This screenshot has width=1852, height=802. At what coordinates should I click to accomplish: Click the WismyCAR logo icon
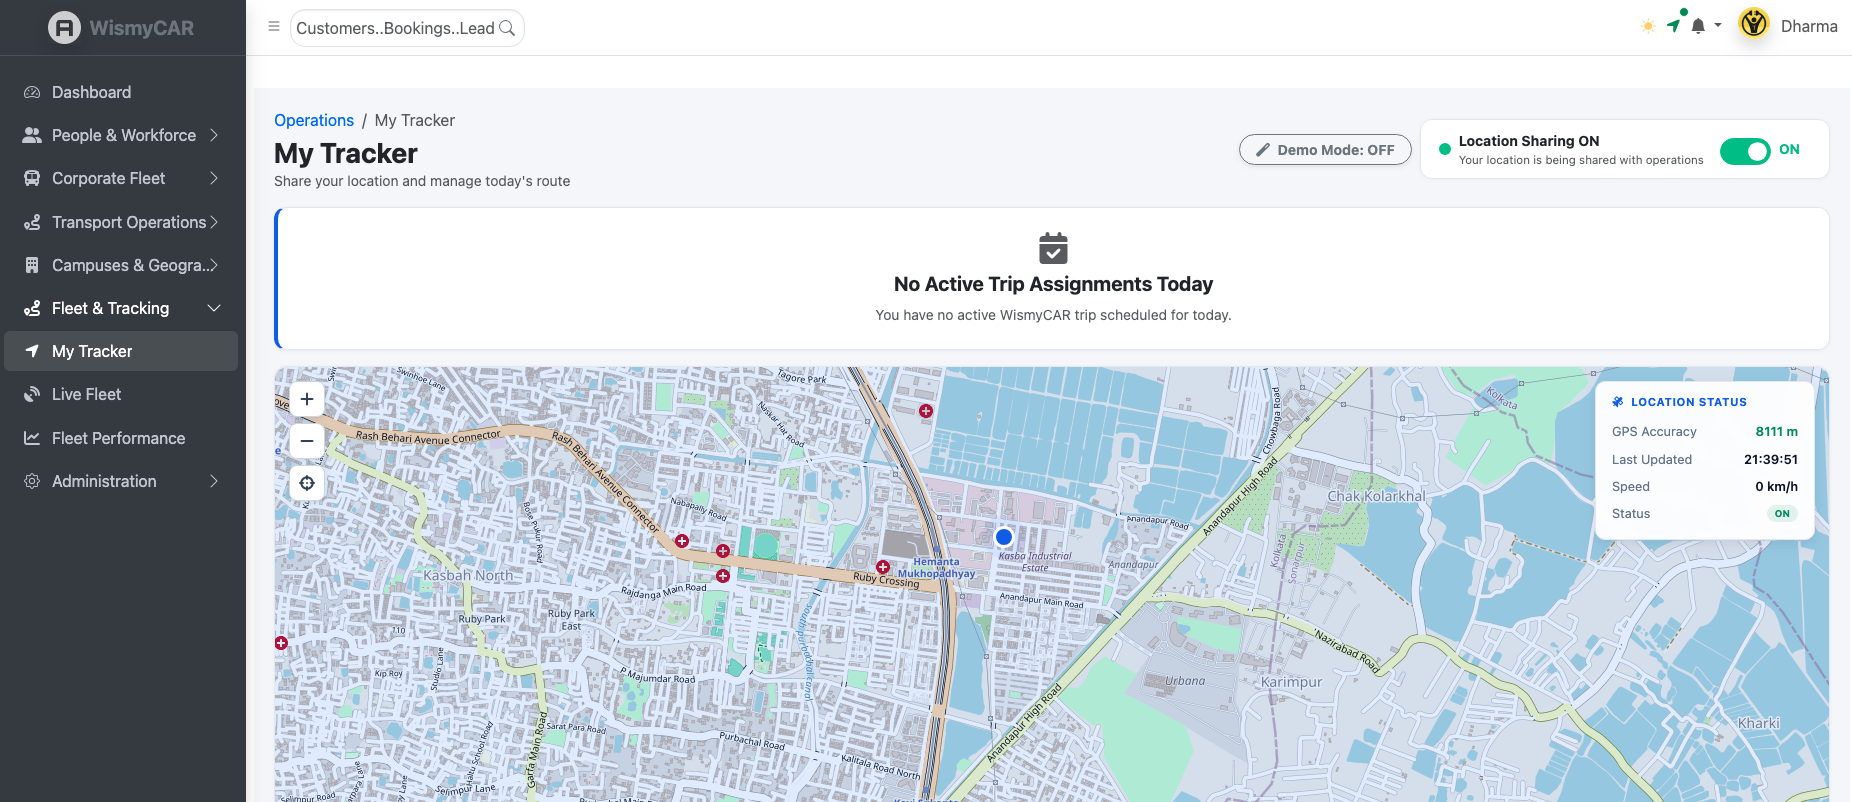tap(64, 27)
